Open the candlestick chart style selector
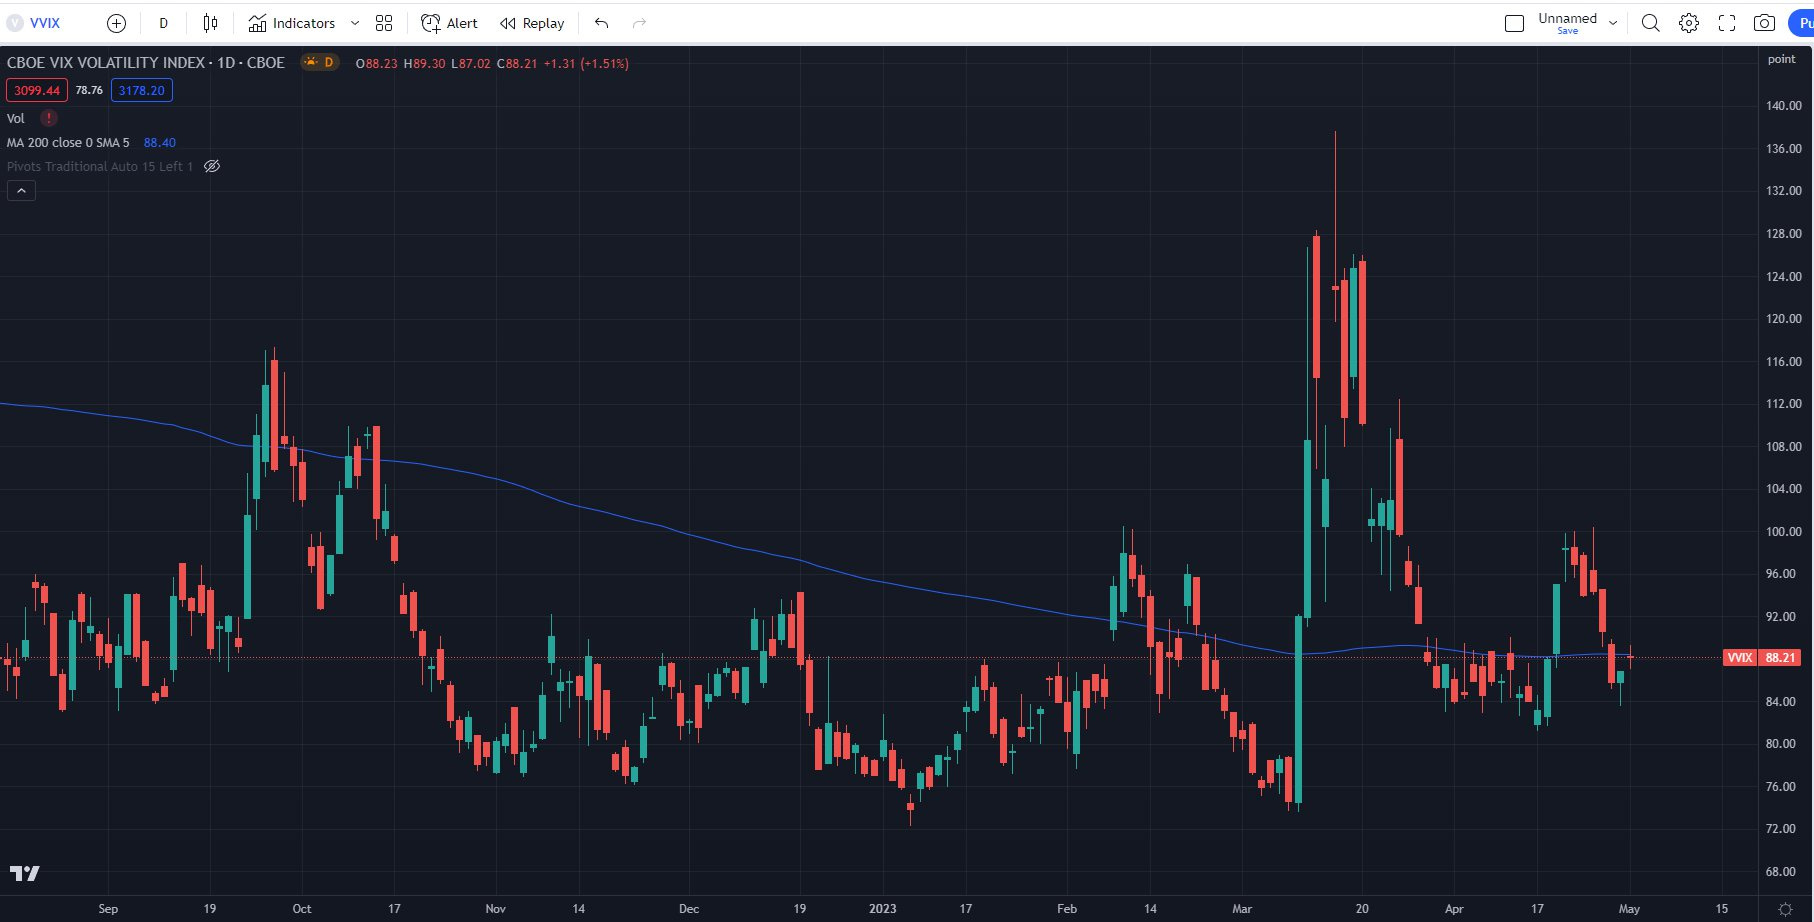 [210, 23]
